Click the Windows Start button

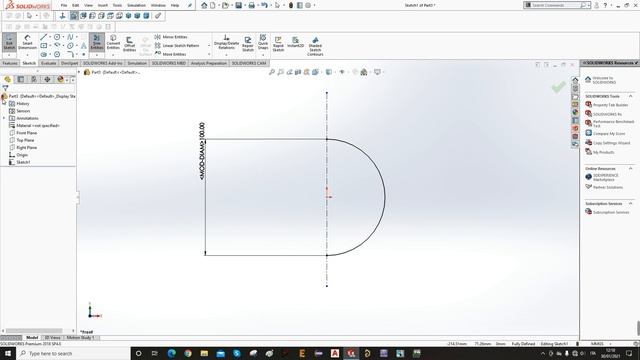click(x=8, y=353)
